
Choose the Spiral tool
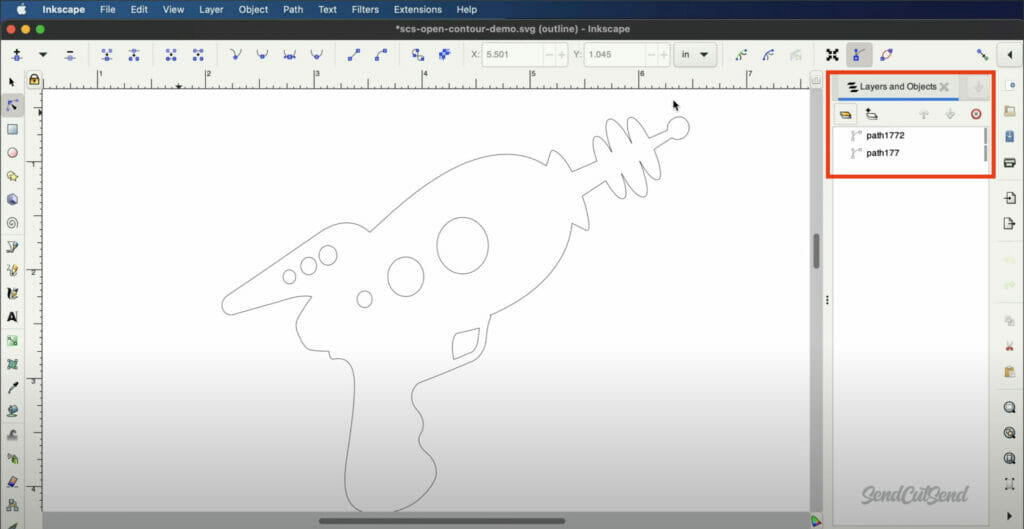coord(12,223)
